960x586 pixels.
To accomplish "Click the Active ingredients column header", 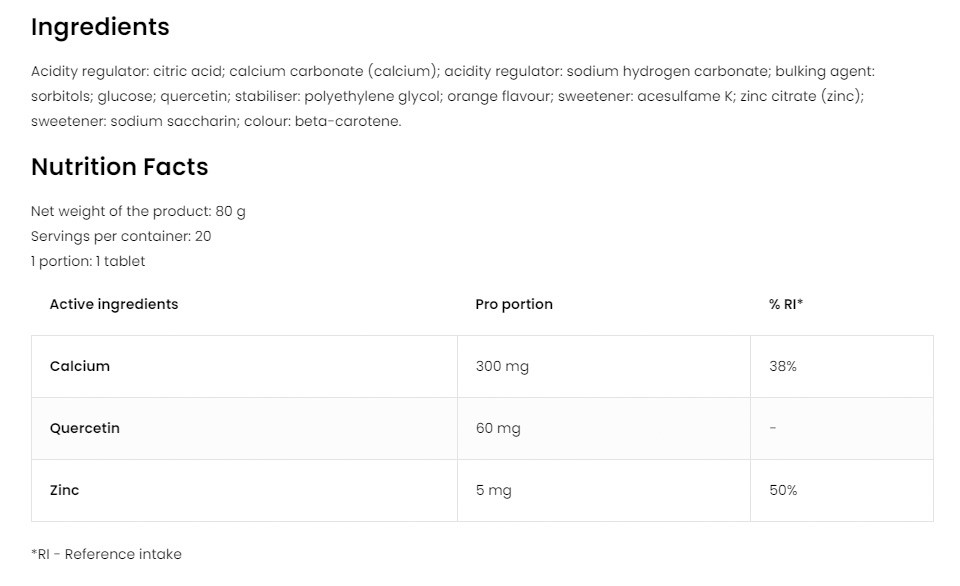I will 114,304.
